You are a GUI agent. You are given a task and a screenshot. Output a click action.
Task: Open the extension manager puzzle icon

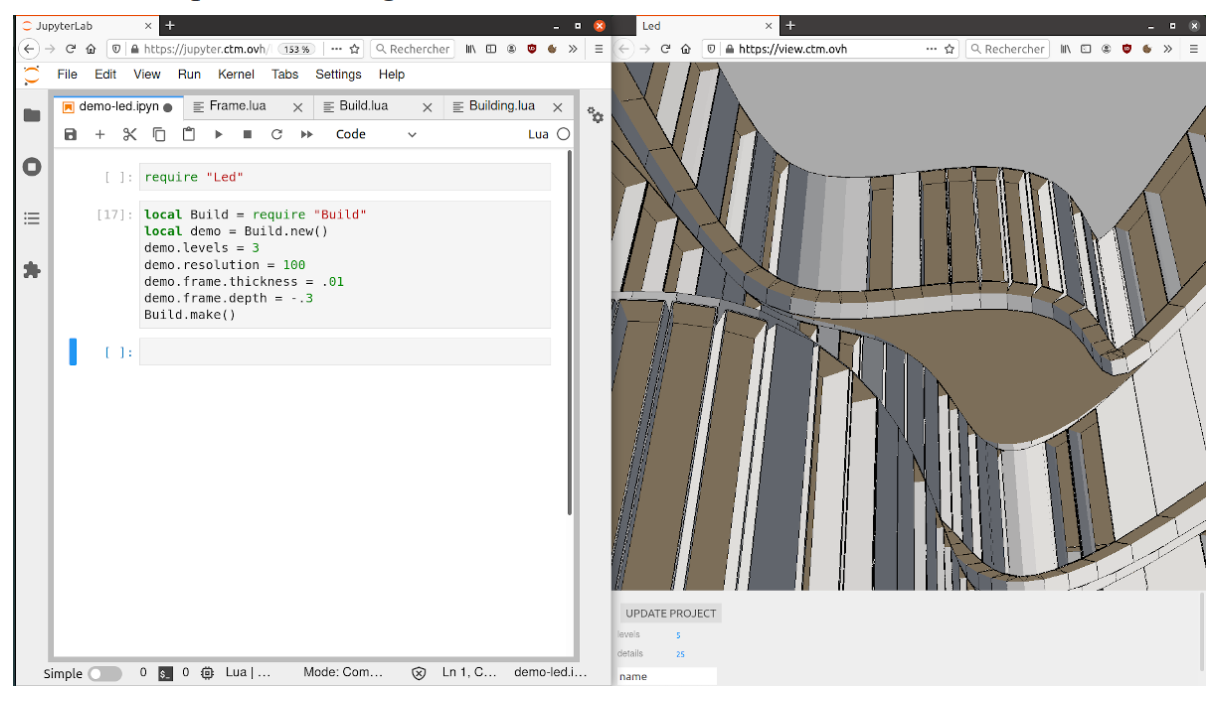[x=32, y=270]
